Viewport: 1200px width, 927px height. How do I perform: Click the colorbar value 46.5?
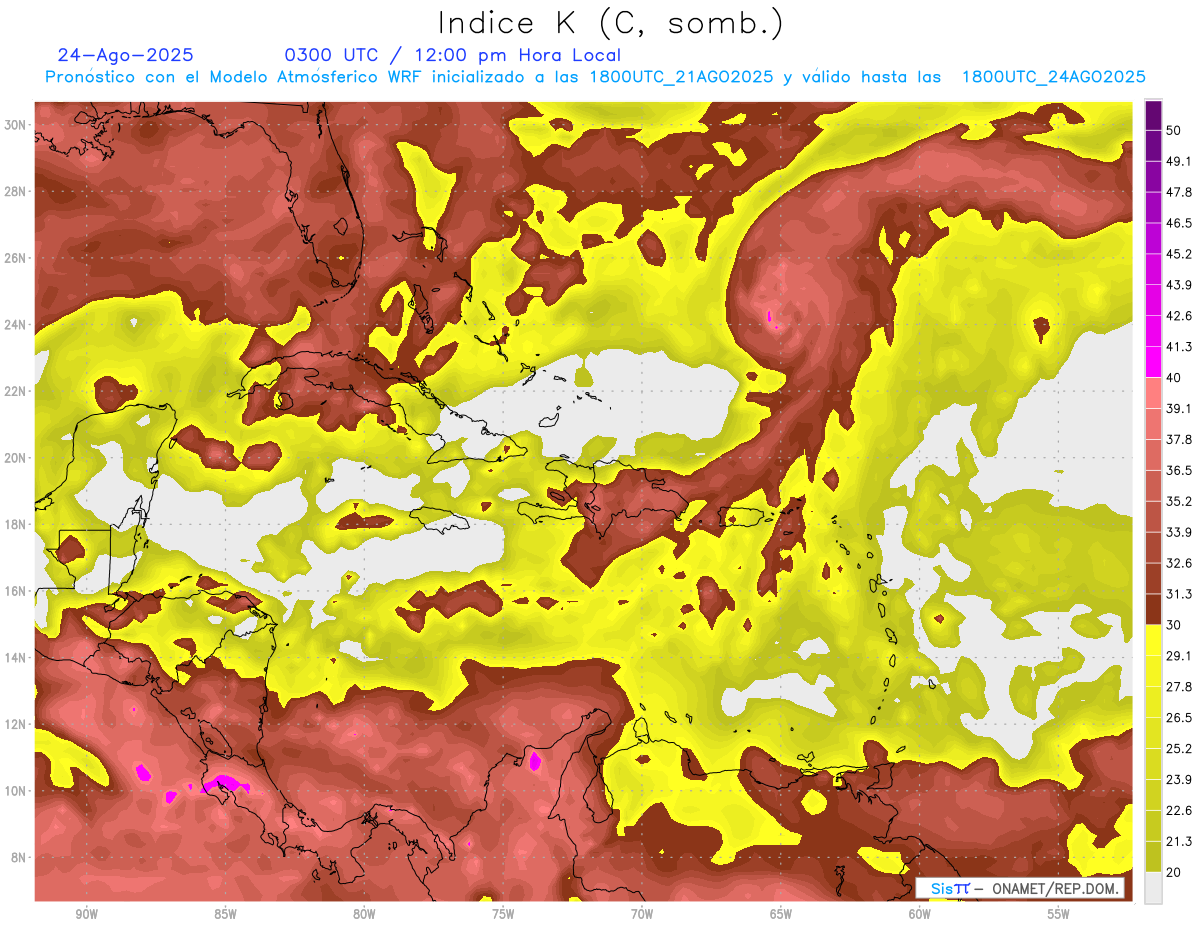(1180, 223)
